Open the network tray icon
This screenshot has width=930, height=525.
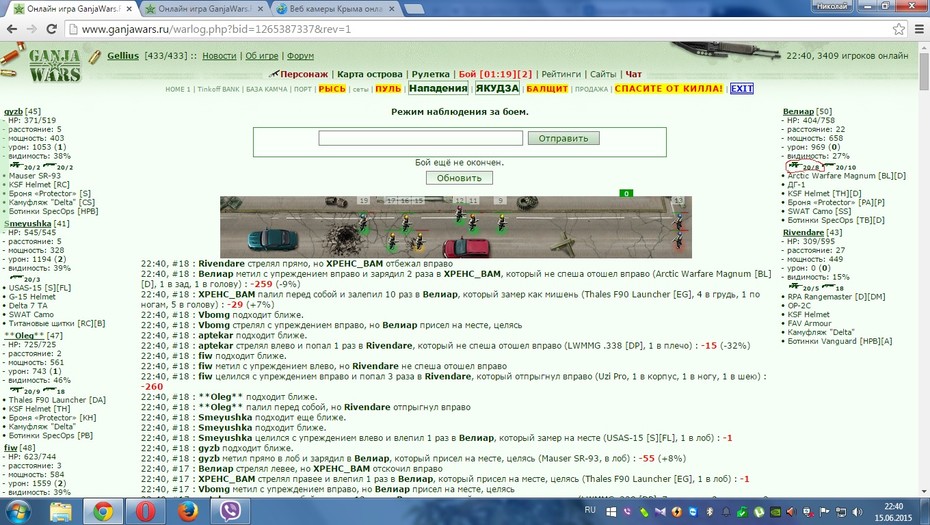point(840,511)
